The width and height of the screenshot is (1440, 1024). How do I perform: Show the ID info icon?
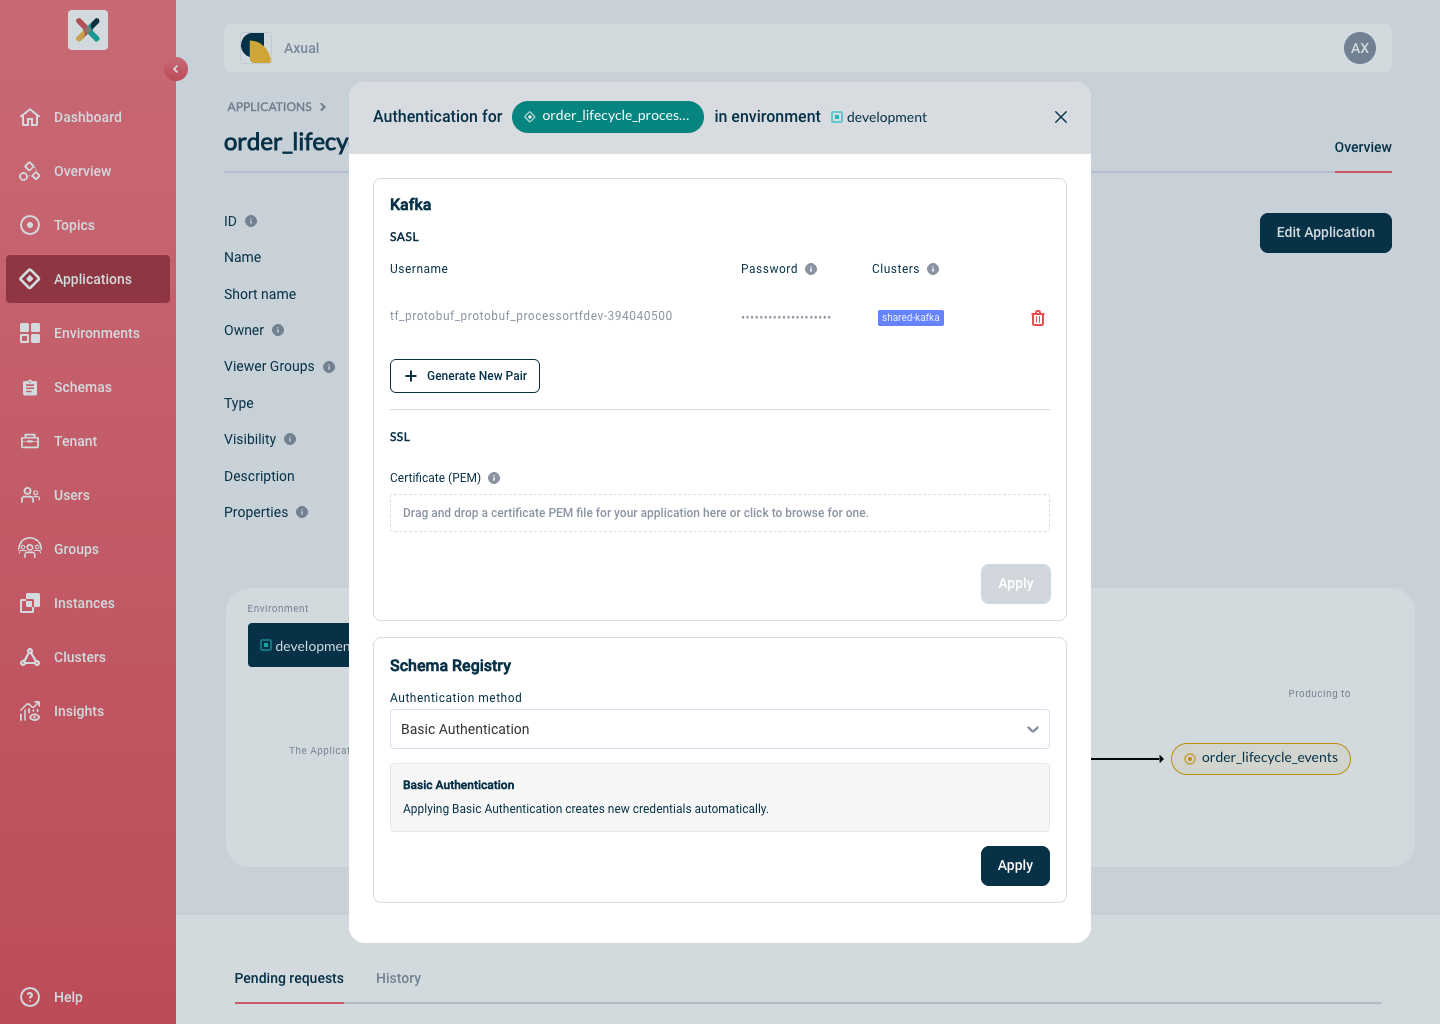click(x=251, y=221)
